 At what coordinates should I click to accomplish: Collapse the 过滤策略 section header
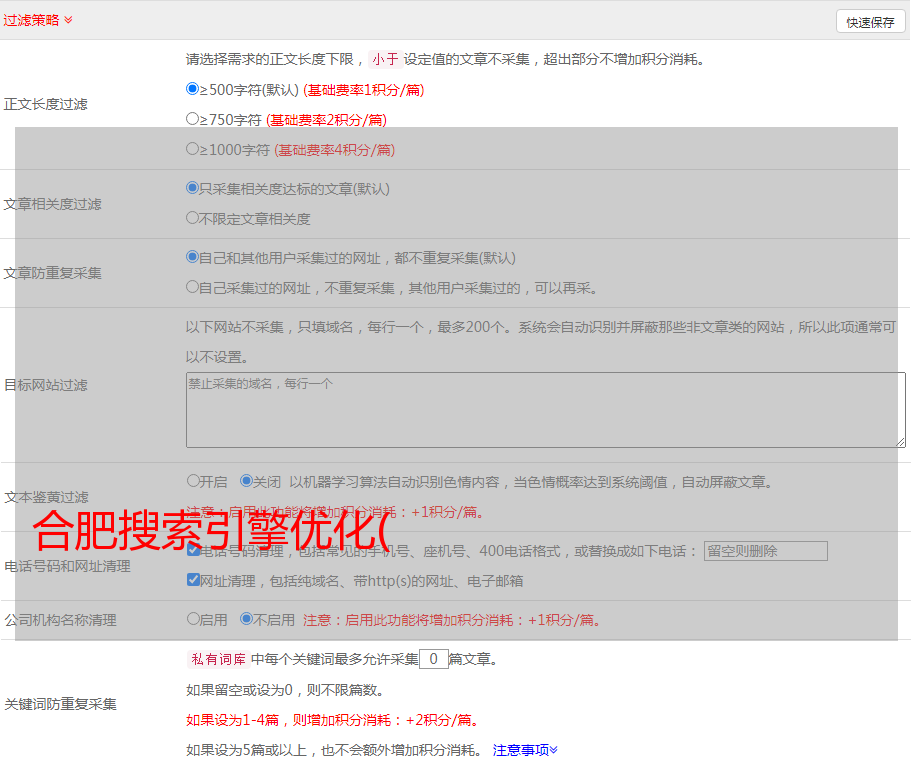point(68,20)
